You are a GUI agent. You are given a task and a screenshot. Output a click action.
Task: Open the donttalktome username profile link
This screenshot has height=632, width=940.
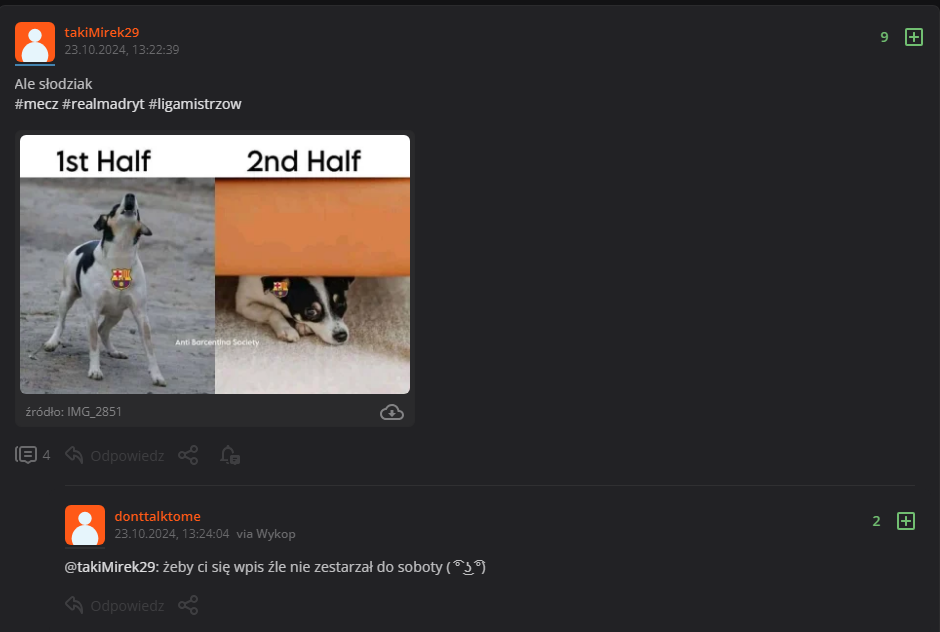[158, 516]
